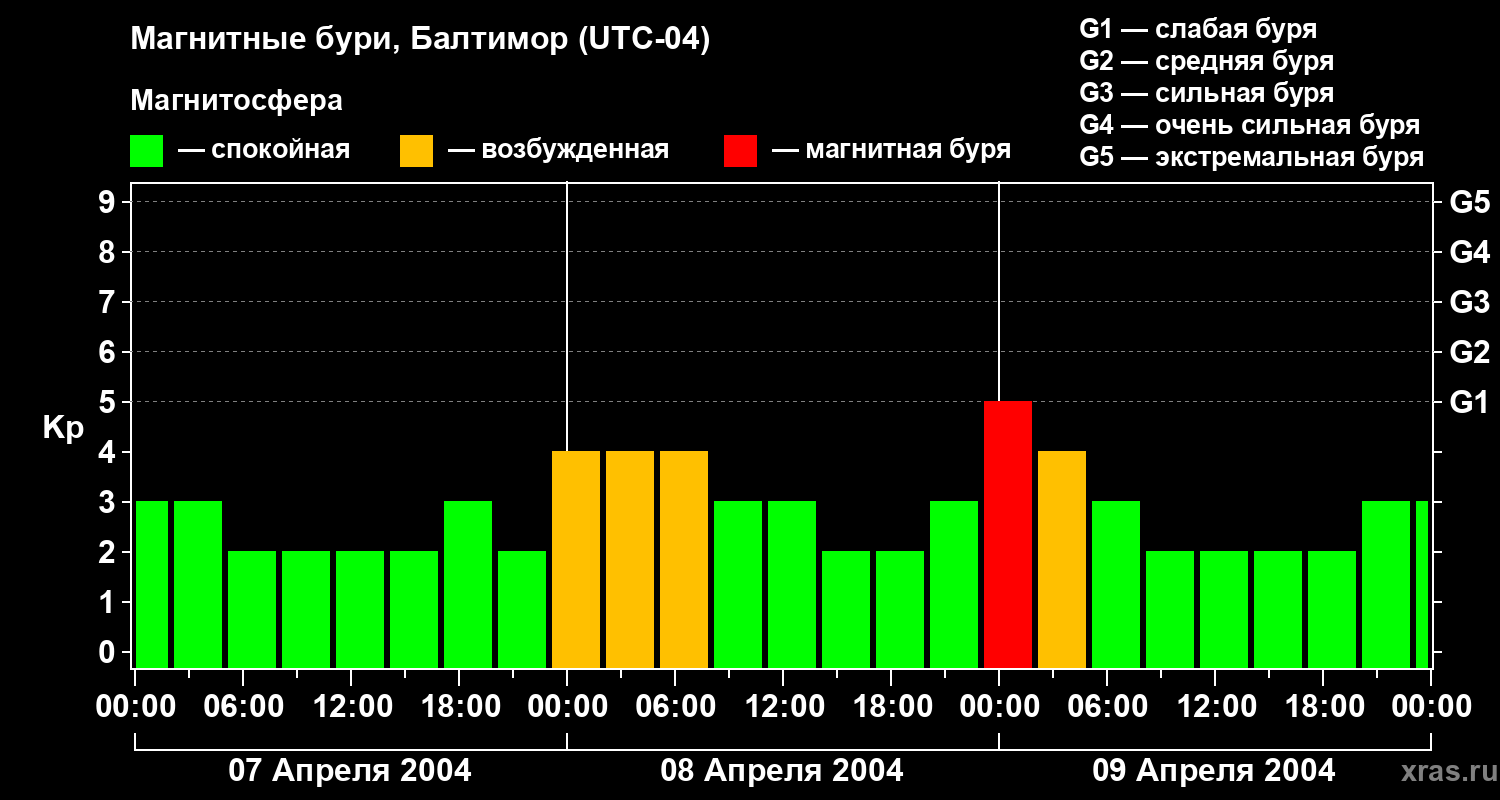
Task: Select the '09 Апреля 2004' date label
Action: [1214, 771]
